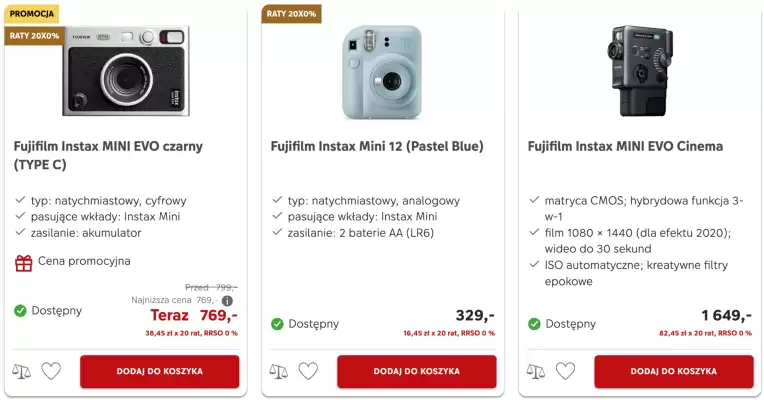This screenshot has width=764, height=400.
Task: Click RATY 20x0% badge on Instax Mini 12
Action: 291,14
